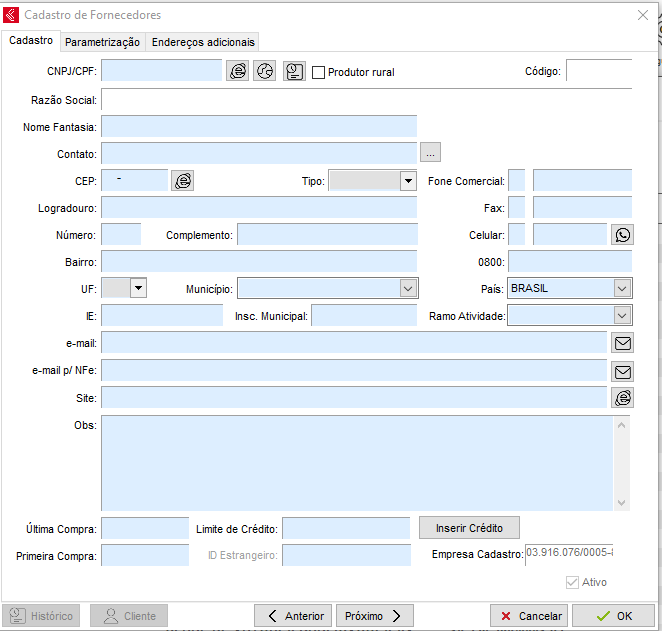662x631 pixels.
Task: Enable the Produtor rural checkbox
Action: tap(319, 72)
